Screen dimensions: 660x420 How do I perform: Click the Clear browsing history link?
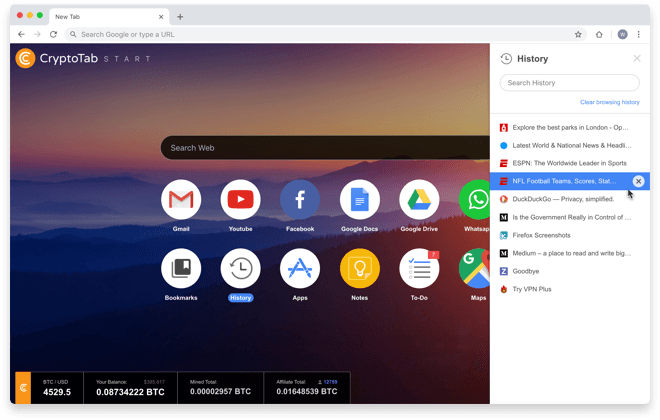click(x=609, y=102)
